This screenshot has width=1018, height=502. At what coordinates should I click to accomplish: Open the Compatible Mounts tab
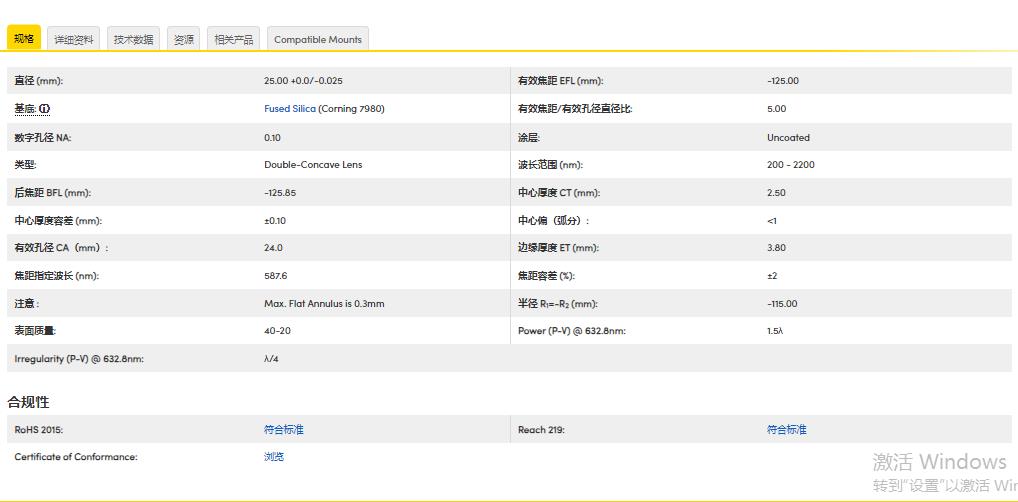[318, 39]
